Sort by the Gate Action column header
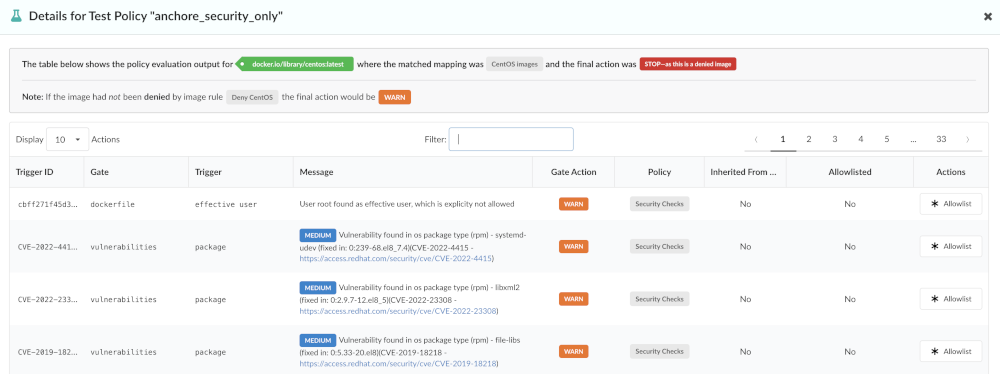 pyautogui.click(x=573, y=172)
